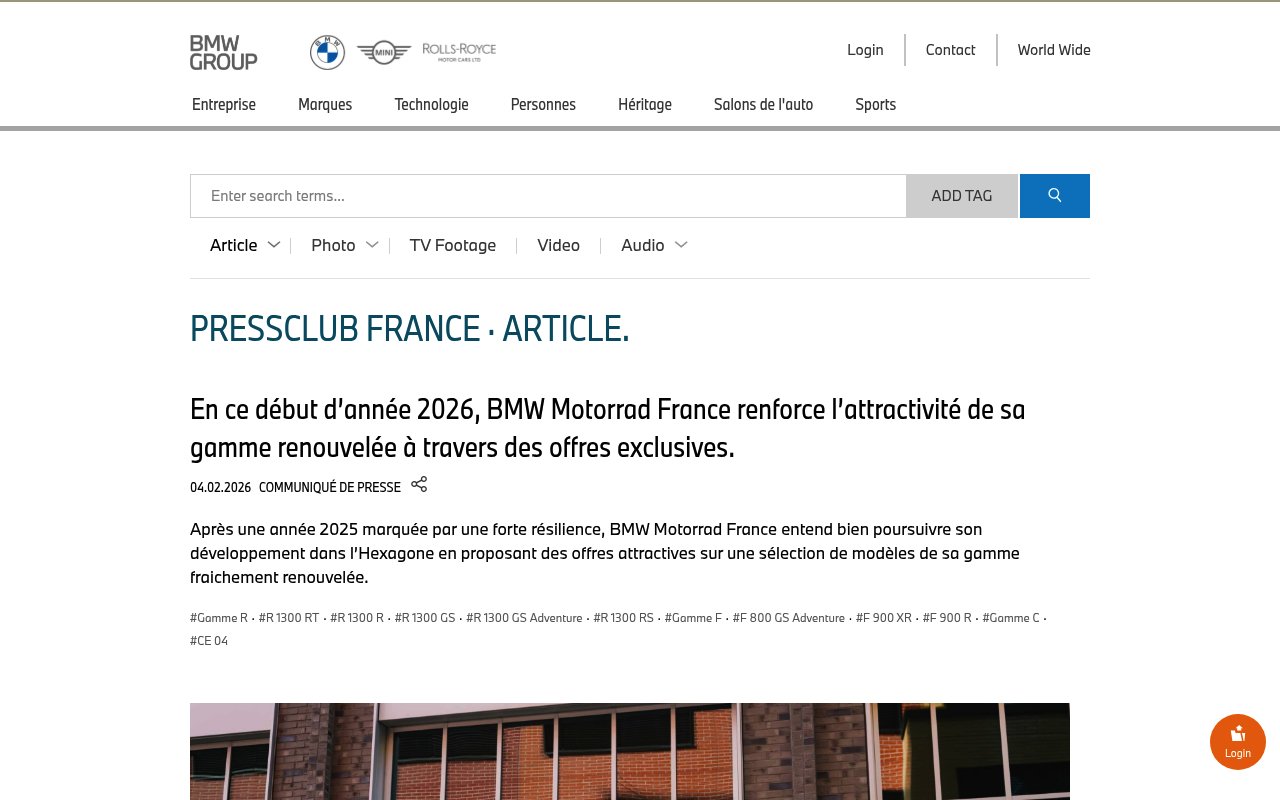
Task: Open the Marques menu
Action: 325,104
